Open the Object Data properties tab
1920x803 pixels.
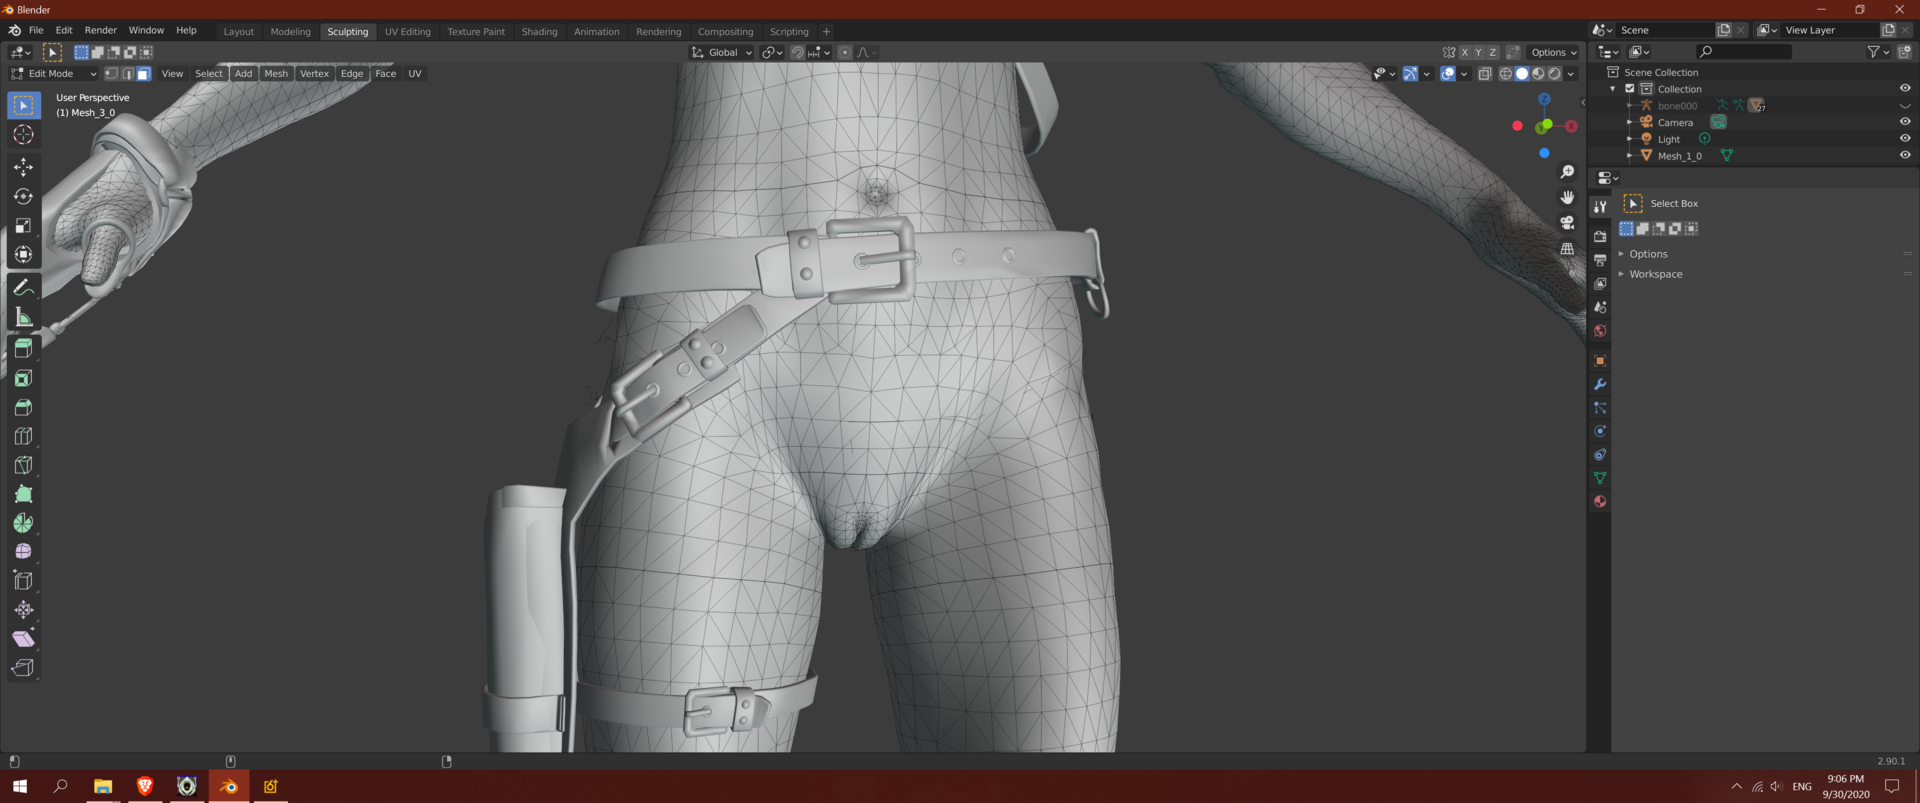1600,478
